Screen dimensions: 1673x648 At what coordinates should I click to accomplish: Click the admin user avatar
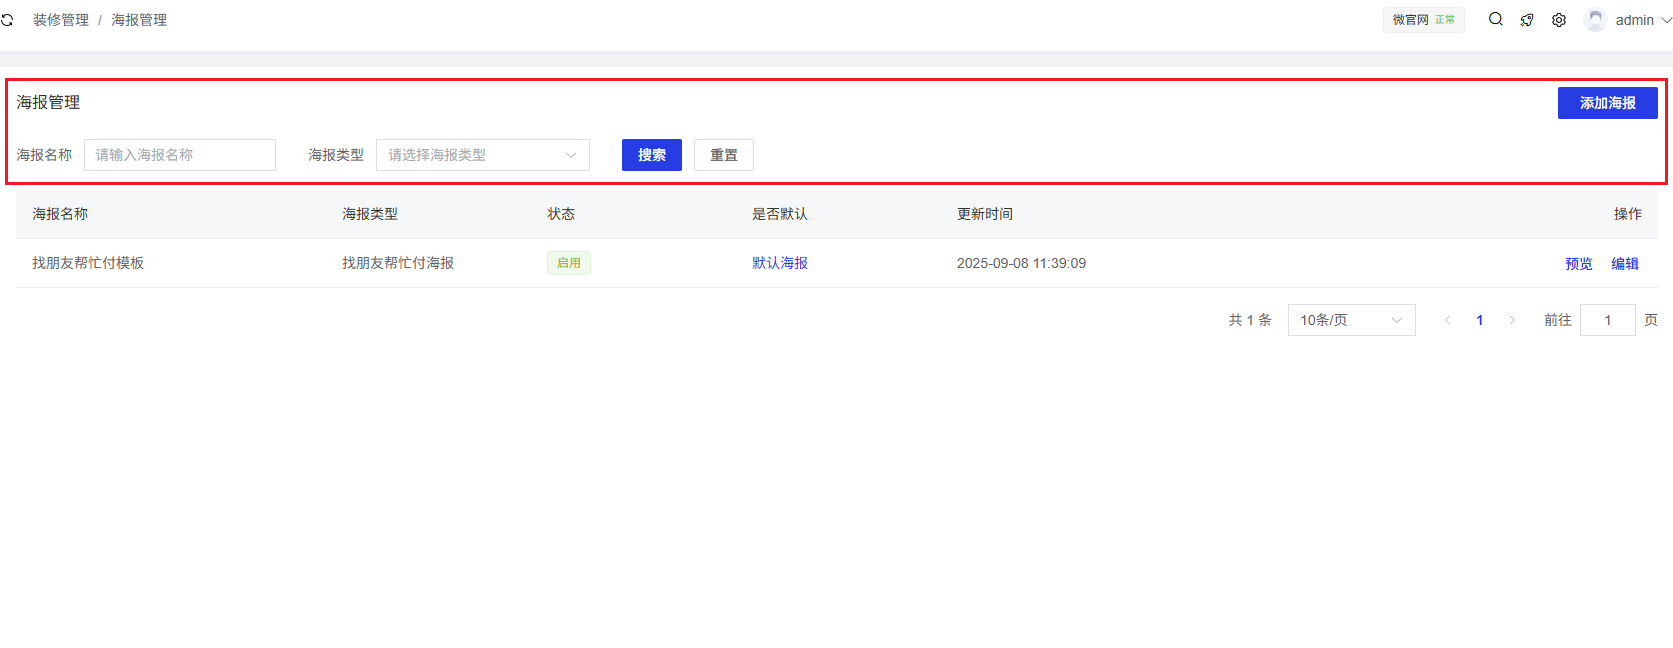click(1595, 20)
